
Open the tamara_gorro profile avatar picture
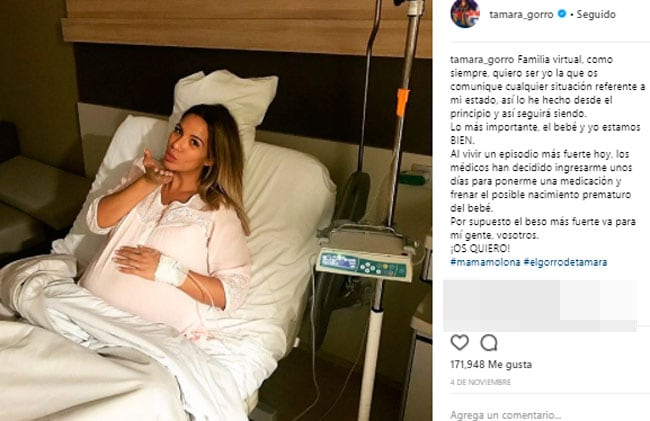[x=465, y=14]
